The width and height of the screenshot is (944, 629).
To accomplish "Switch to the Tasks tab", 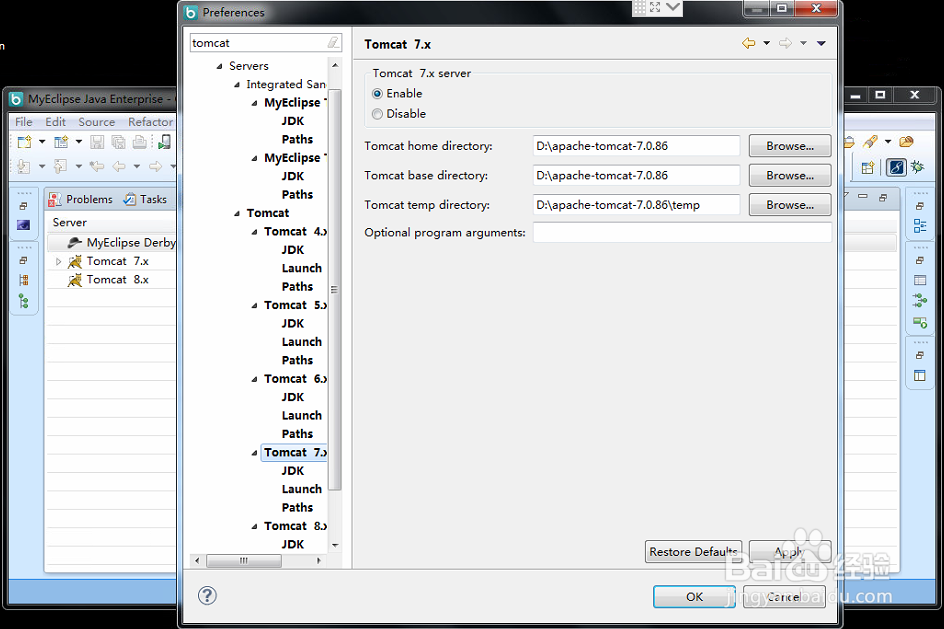I will pos(145,199).
